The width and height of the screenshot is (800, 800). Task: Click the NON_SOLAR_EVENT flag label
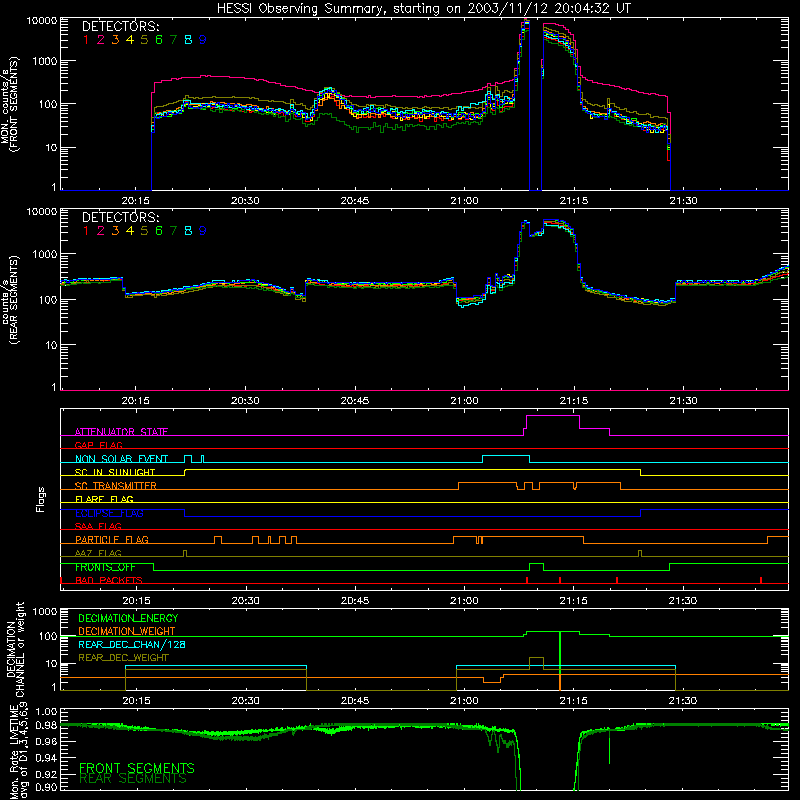click(121, 459)
